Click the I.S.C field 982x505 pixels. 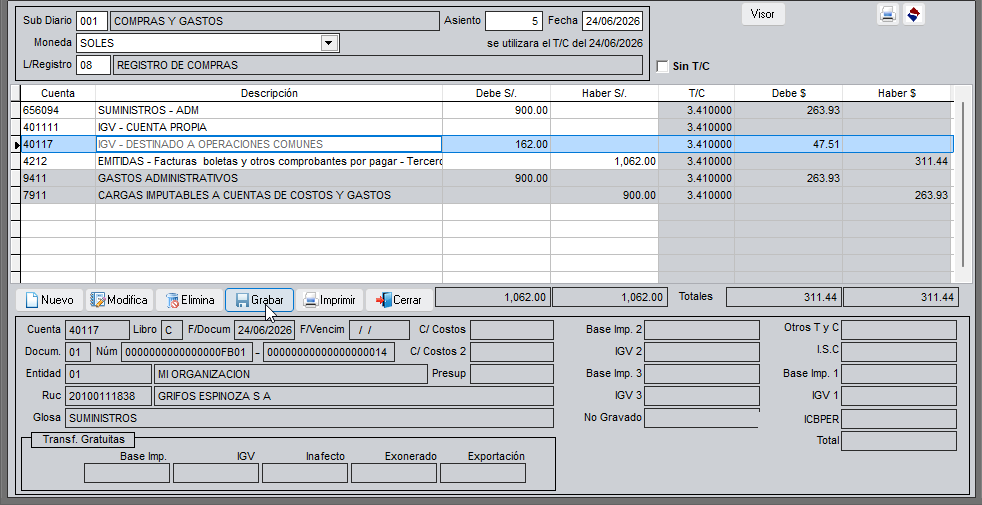(899, 352)
